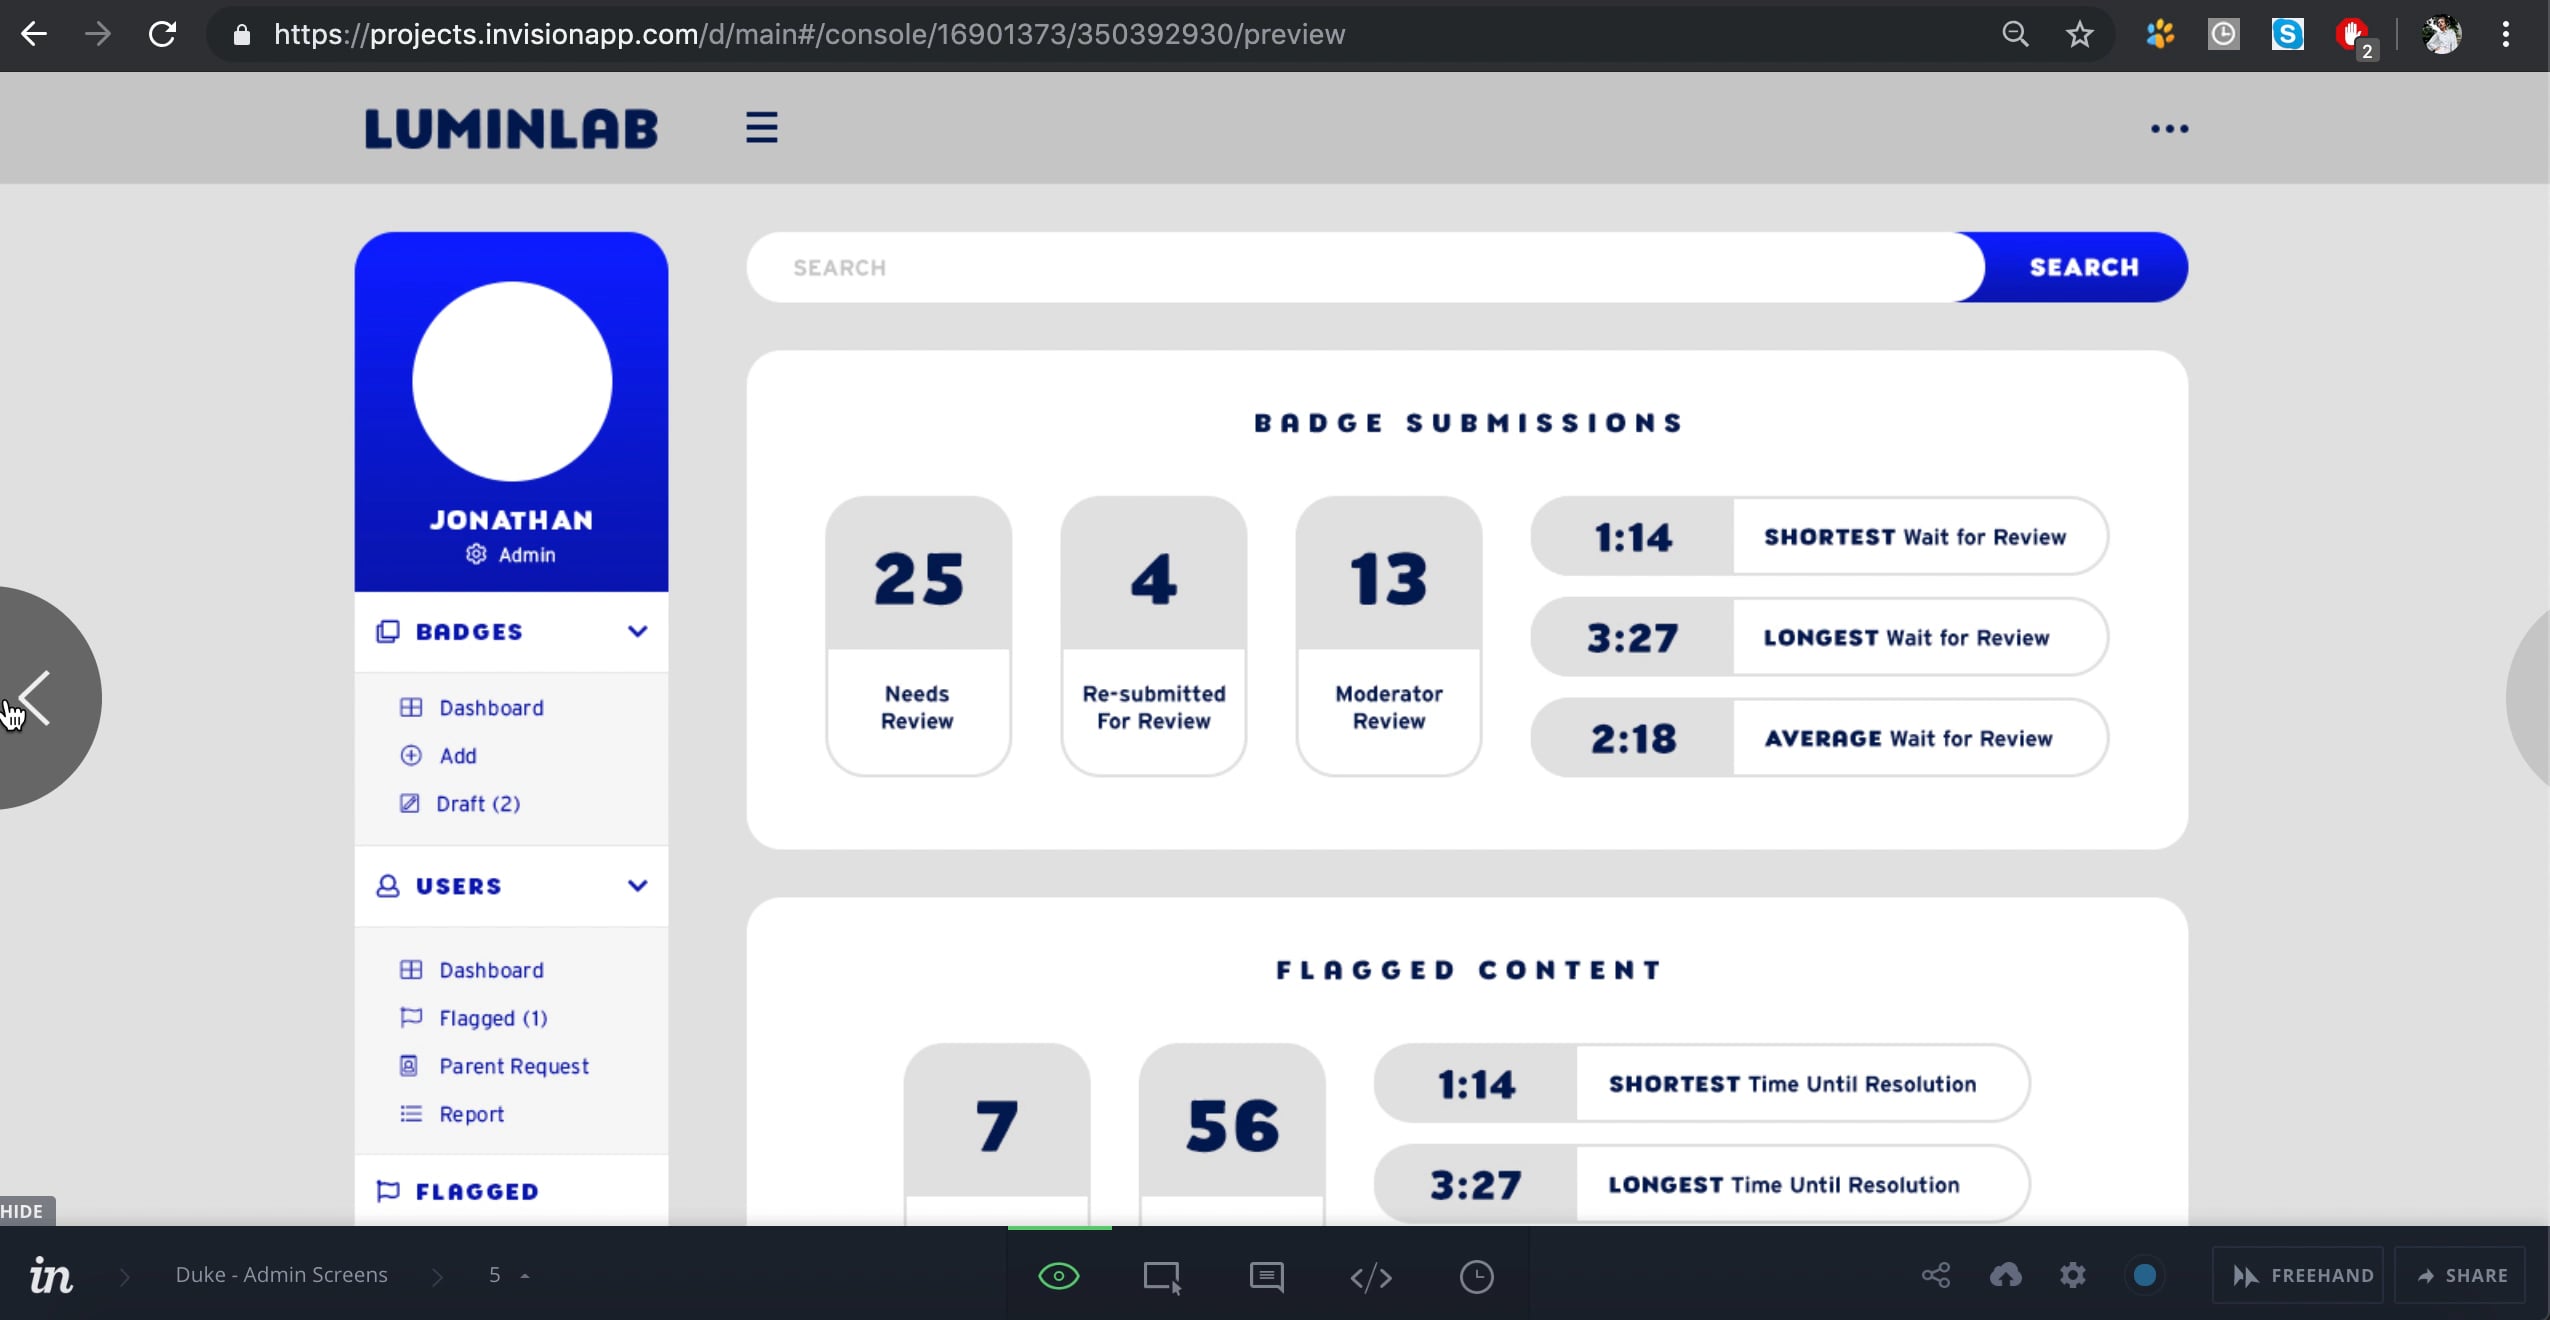
Task: Click the InVision share-nodes workflow icon
Action: [1936, 1275]
